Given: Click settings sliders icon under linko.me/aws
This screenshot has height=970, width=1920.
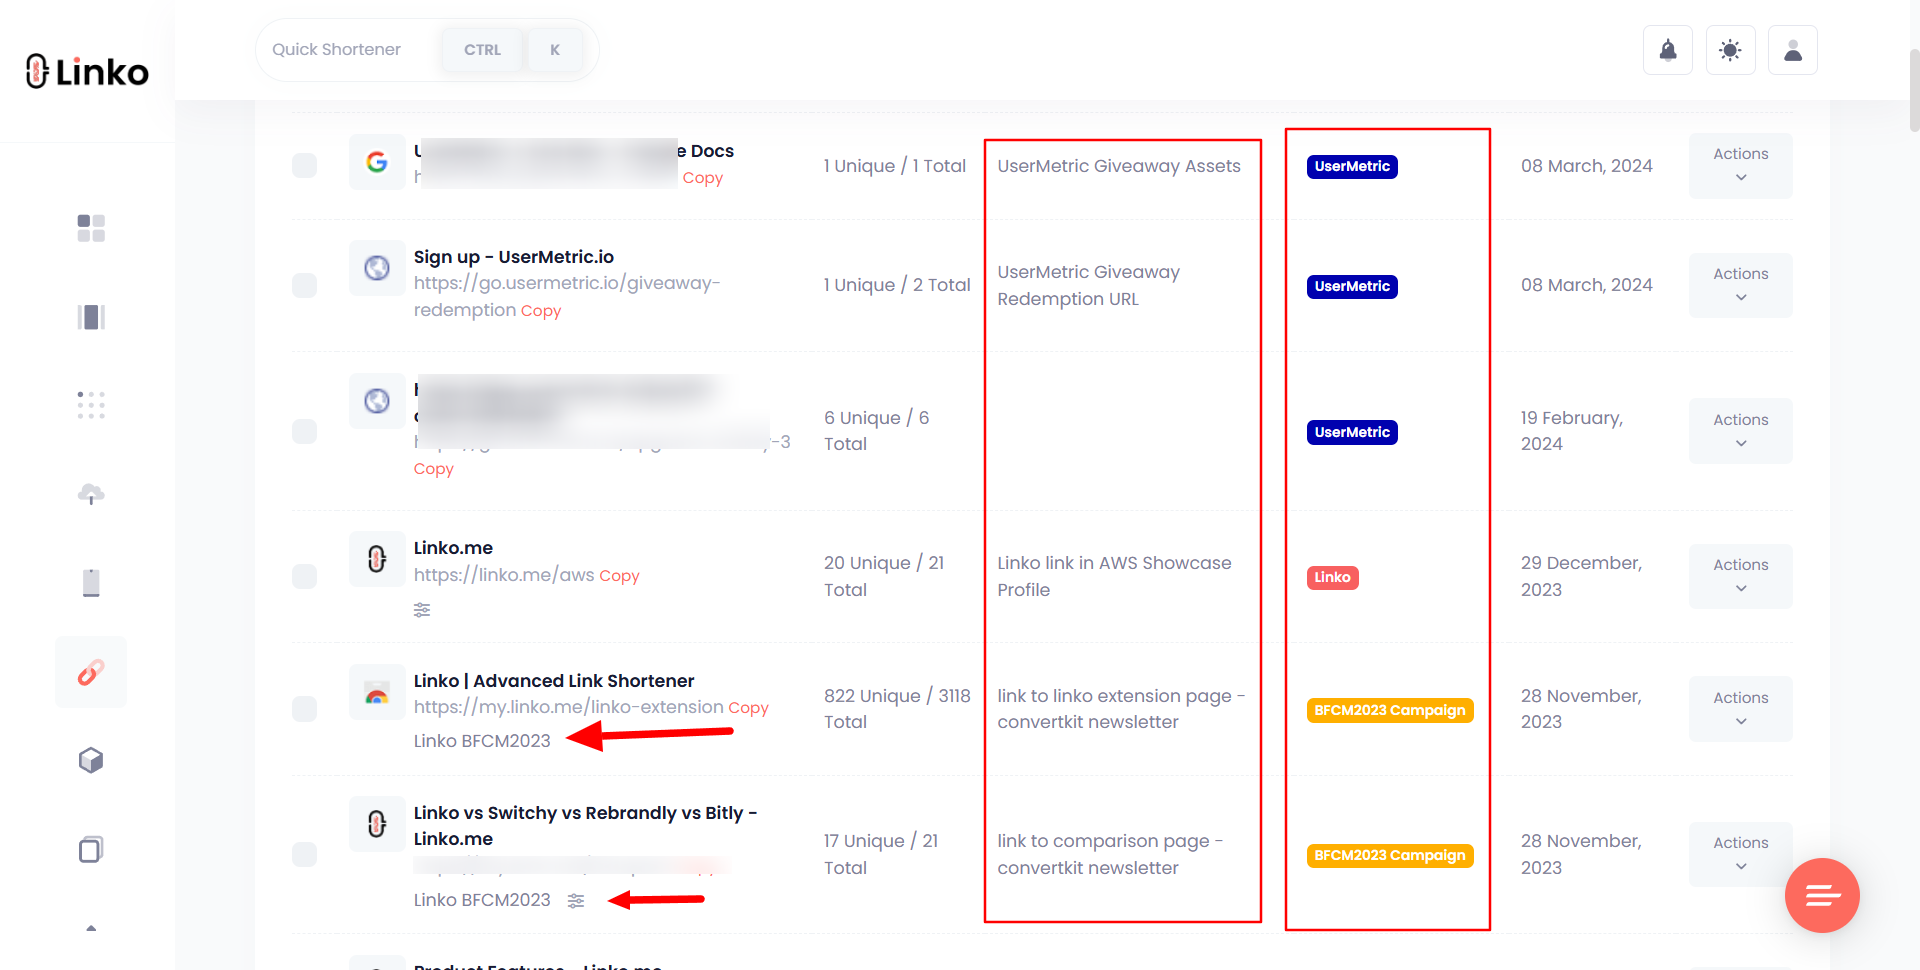Looking at the screenshot, I should click(422, 609).
